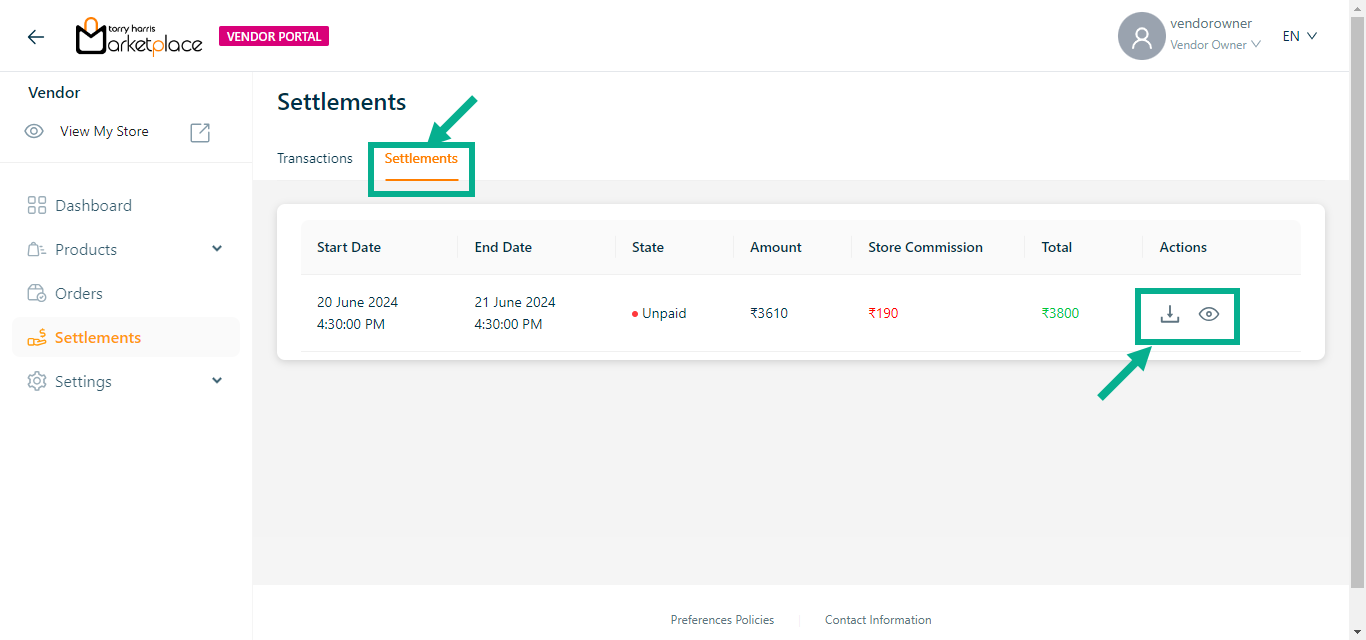Click the eye icon beside View My Store

34,132
